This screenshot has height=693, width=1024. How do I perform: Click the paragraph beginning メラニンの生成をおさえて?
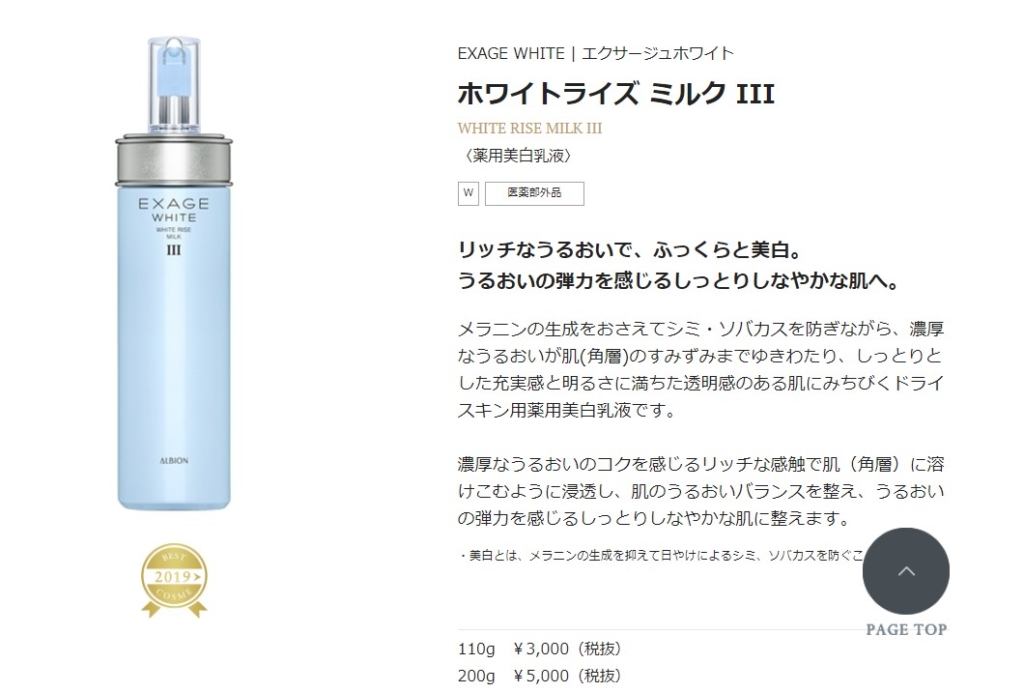701,369
